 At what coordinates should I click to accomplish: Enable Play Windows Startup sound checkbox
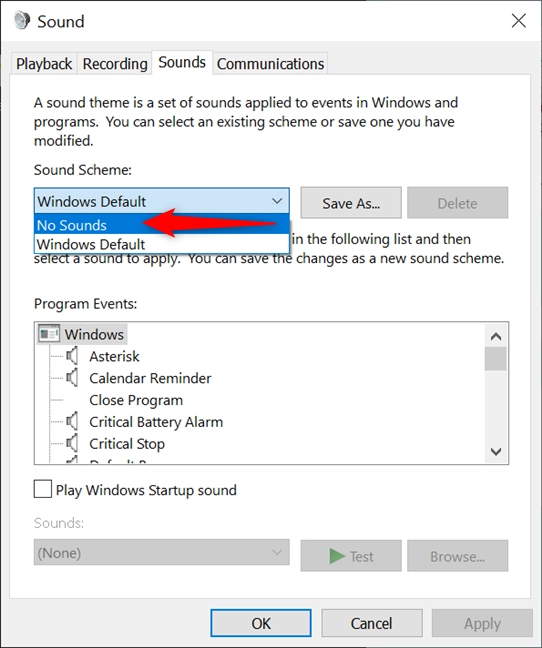point(43,489)
